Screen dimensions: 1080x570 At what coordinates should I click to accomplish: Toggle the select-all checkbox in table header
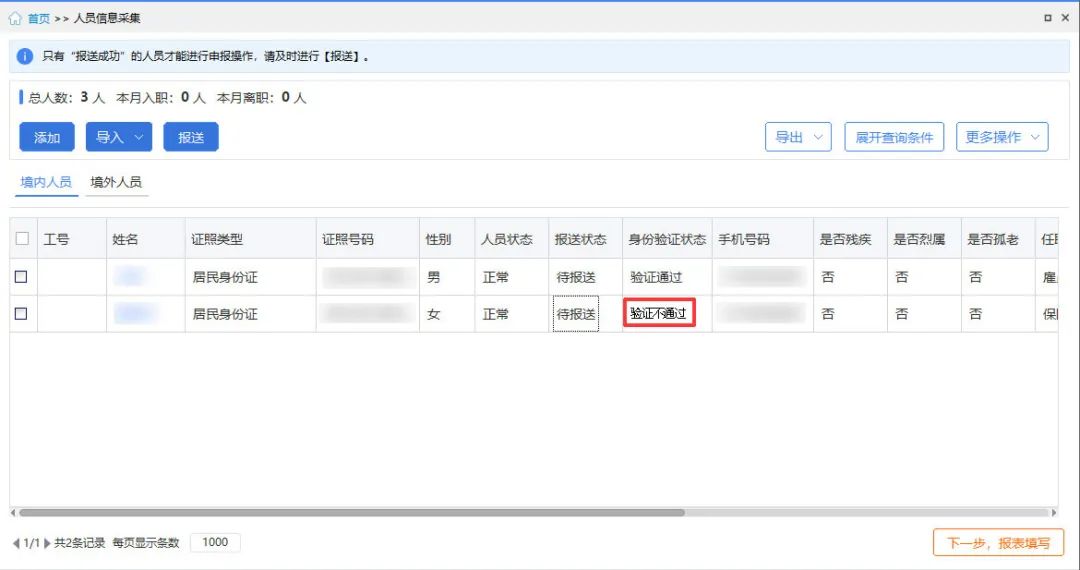[x=22, y=239]
